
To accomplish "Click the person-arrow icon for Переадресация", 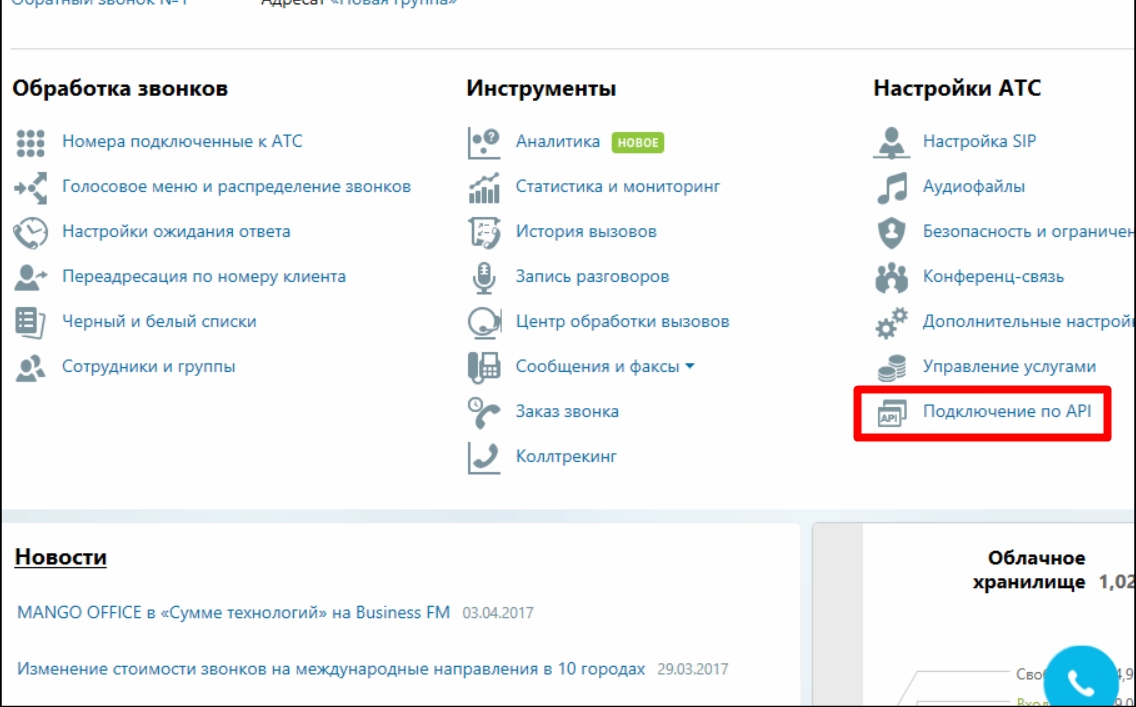I will click(x=30, y=277).
